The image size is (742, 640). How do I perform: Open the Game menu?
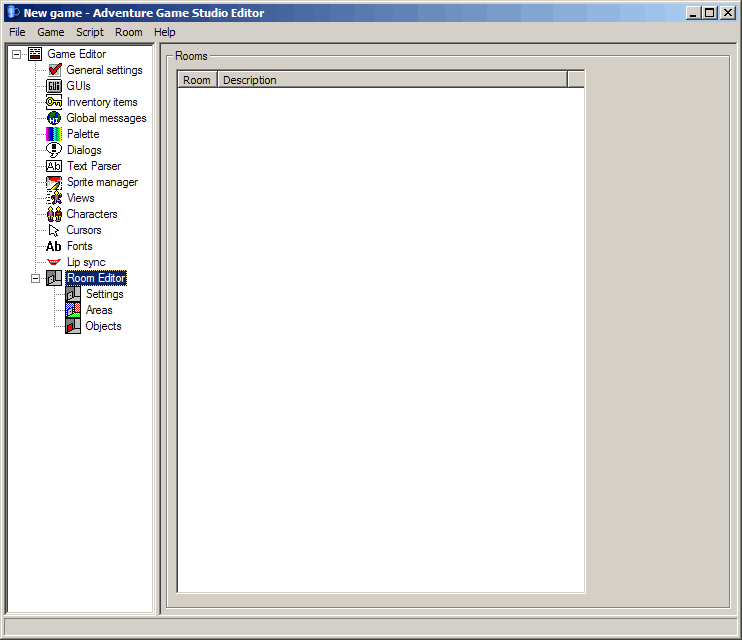51,32
